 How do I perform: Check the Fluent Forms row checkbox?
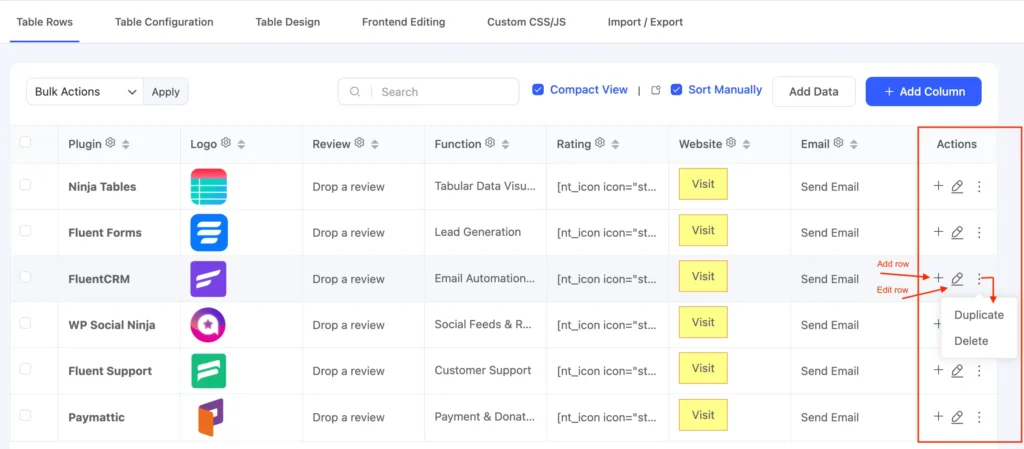pos(25,230)
